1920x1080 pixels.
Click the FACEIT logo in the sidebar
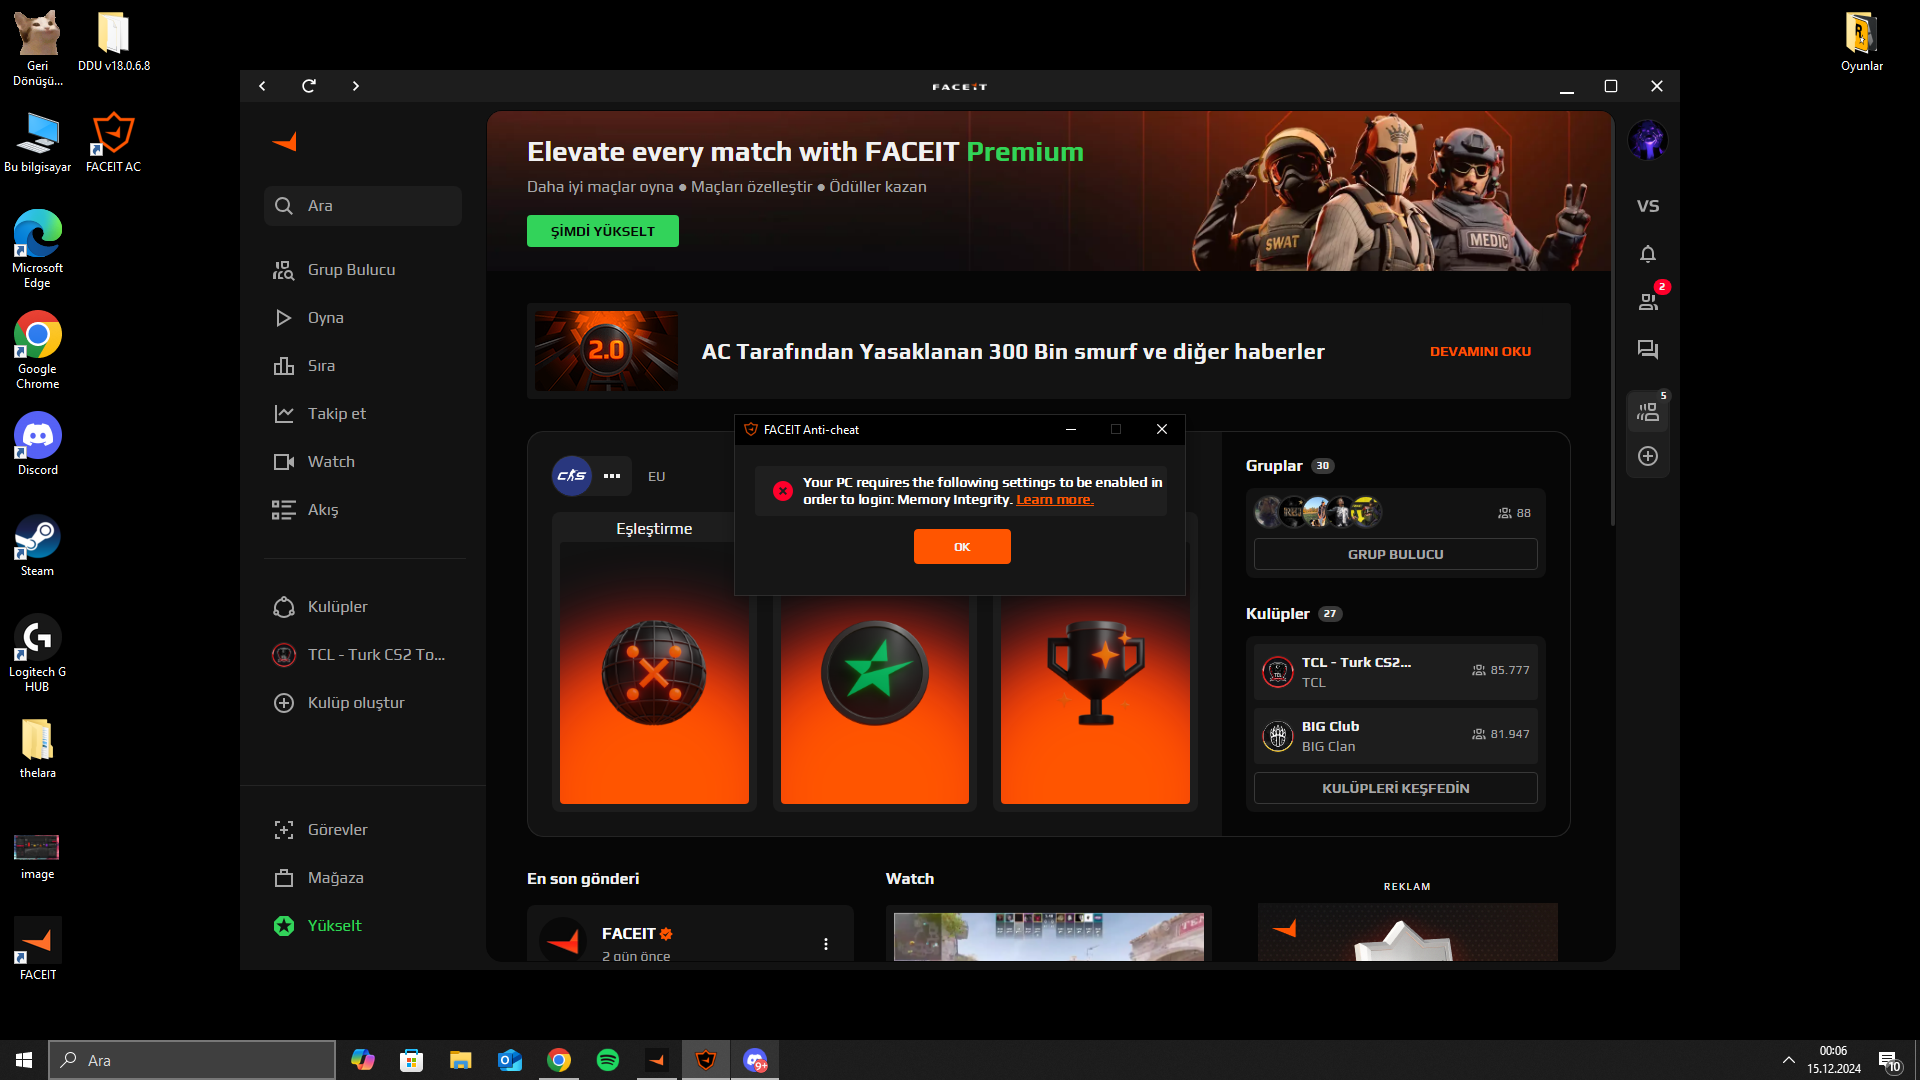point(285,142)
